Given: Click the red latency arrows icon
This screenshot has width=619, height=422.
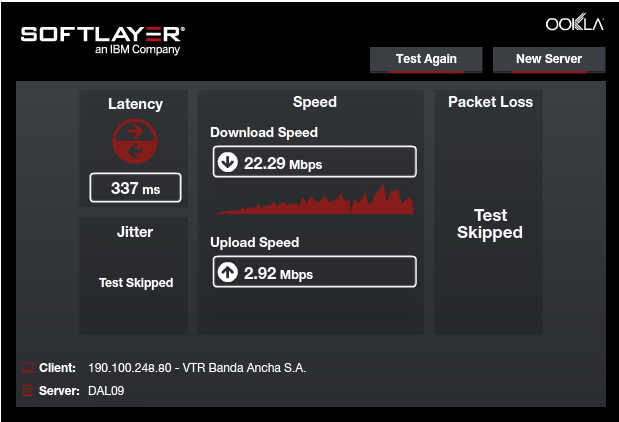Looking at the screenshot, I should [135, 141].
